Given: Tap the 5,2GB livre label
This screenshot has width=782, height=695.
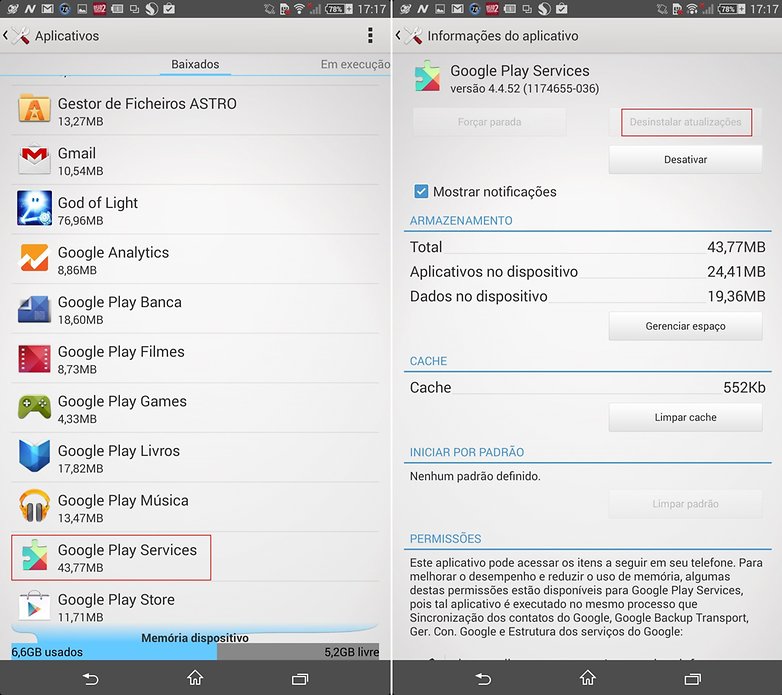Looking at the screenshot, I should click(352, 652).
